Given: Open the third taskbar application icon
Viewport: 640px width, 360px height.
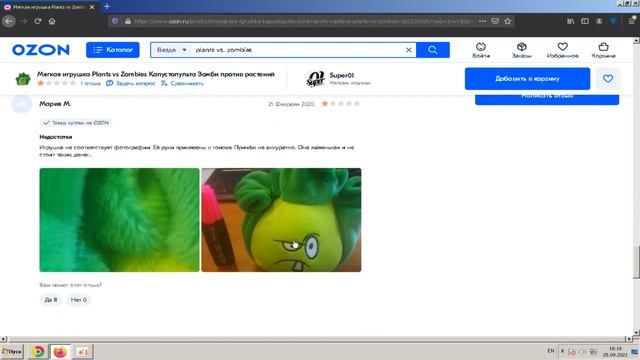Looking at the screenshot, I should (82, 351).
